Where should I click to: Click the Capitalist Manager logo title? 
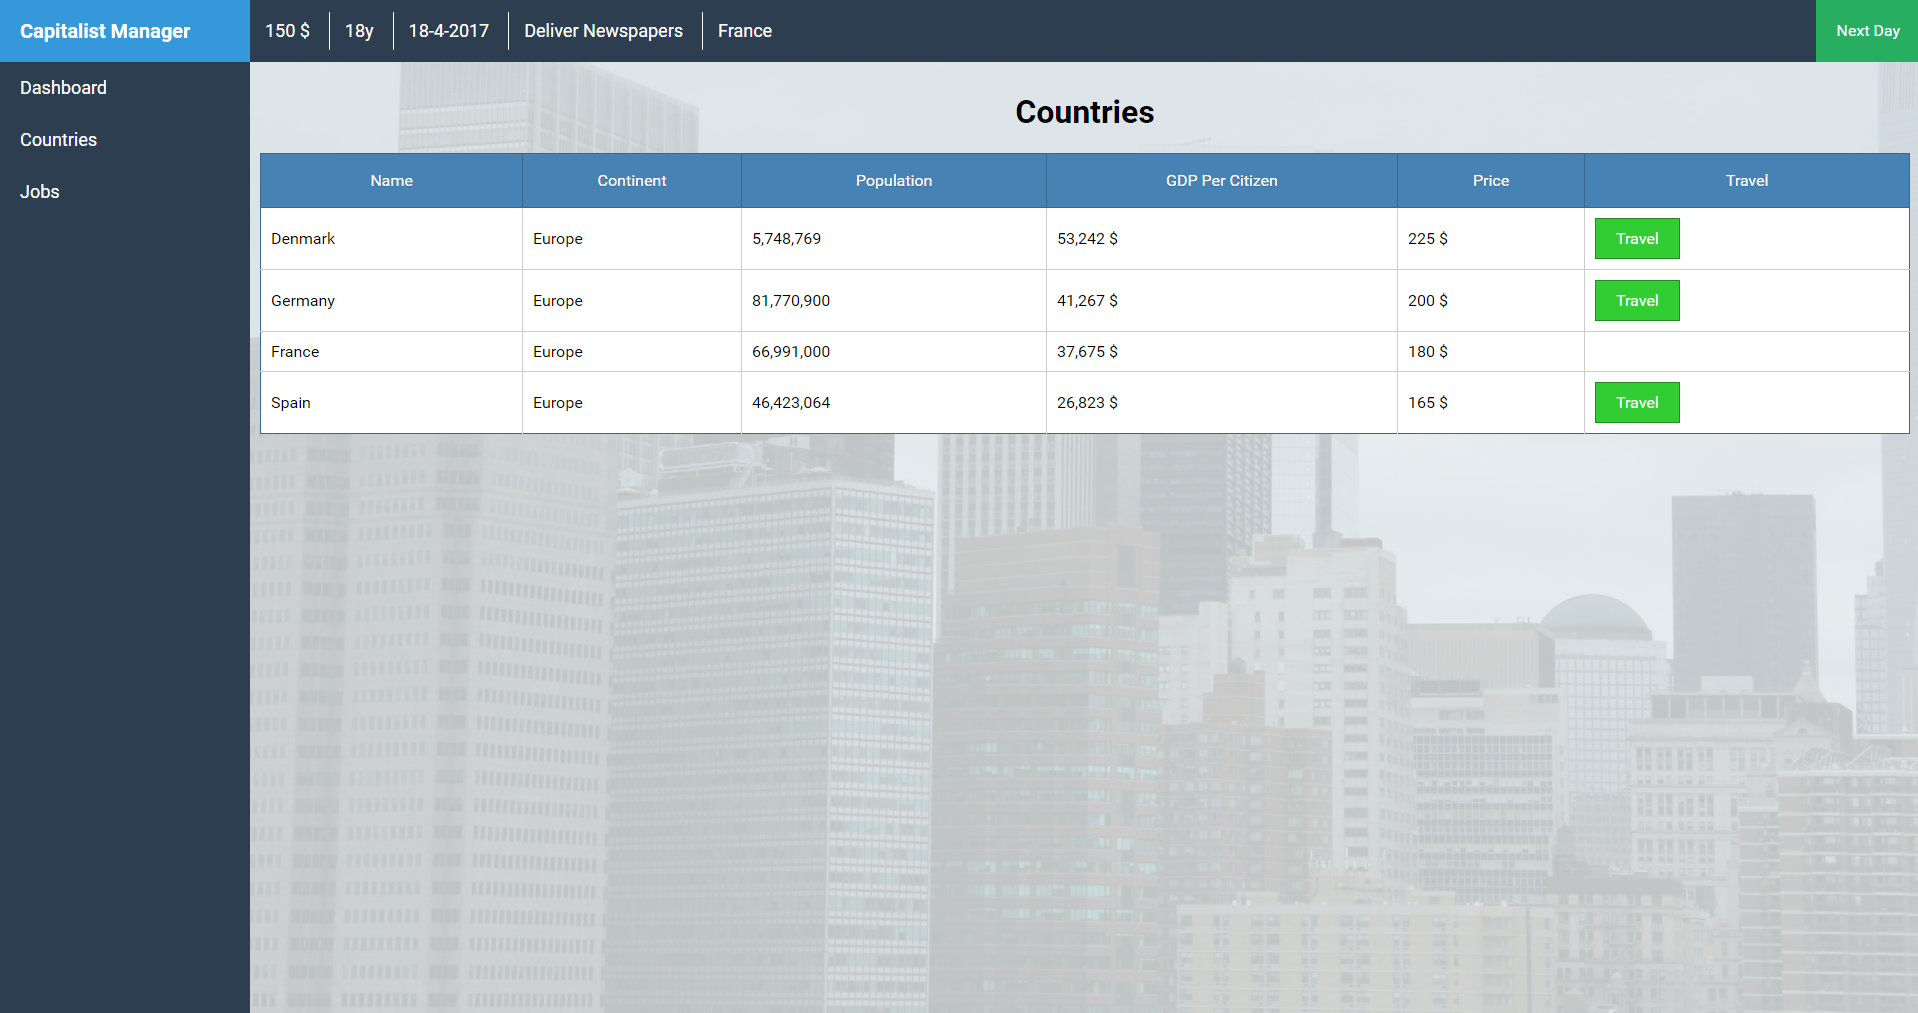[x=105, y=31]
